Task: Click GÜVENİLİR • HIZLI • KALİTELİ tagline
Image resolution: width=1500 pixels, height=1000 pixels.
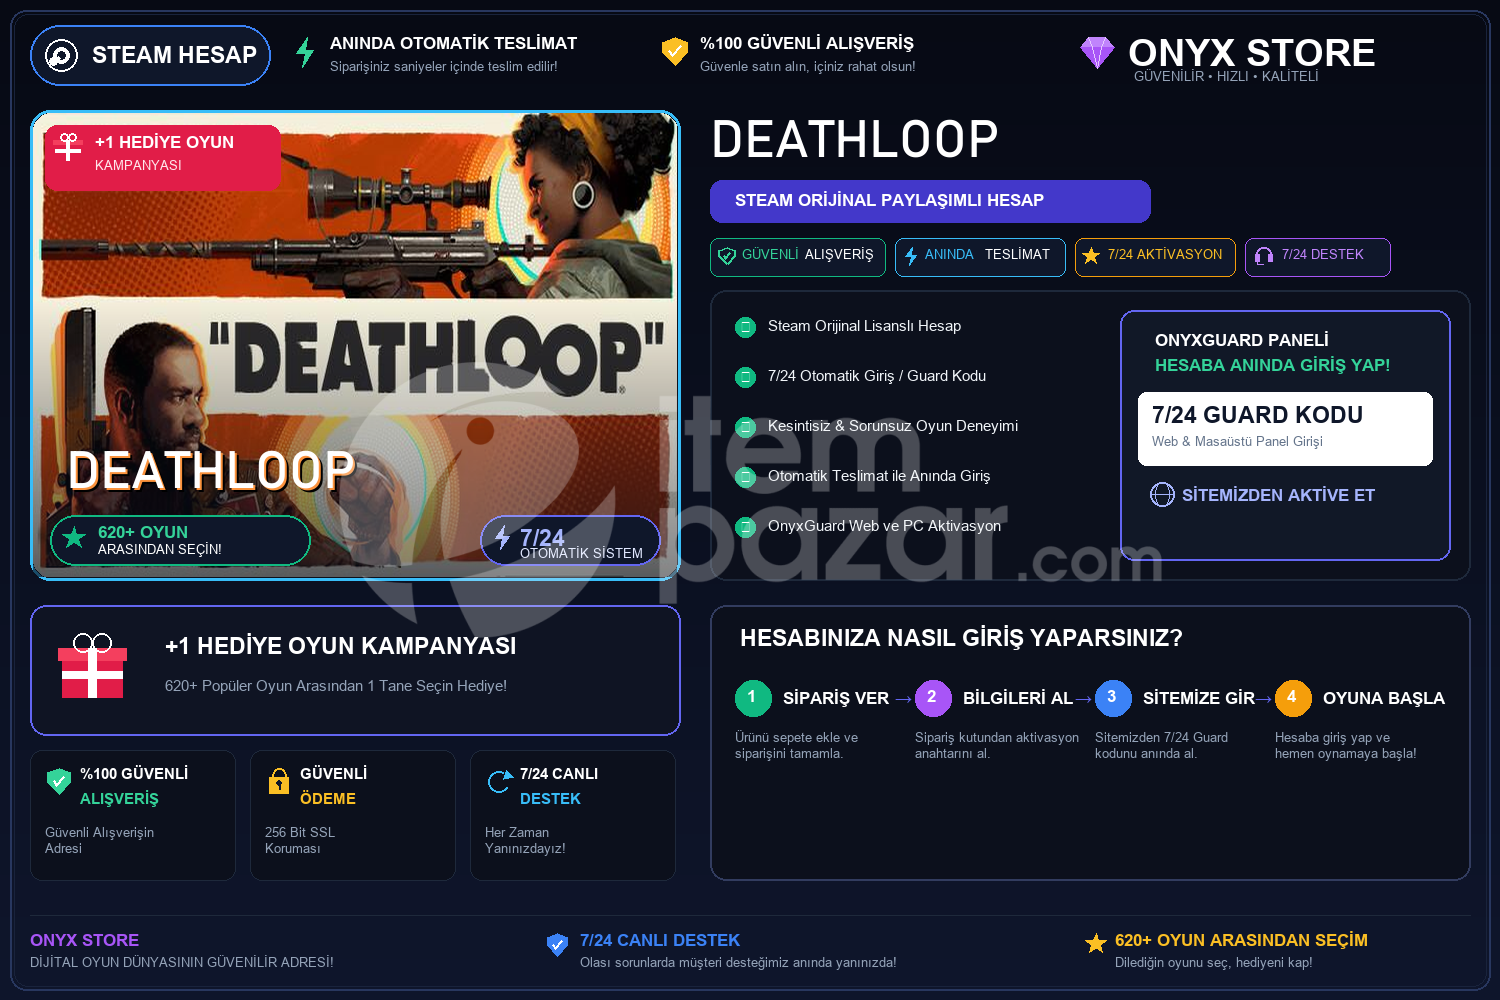Action: pyautogui.click(x=1226, y=77)
